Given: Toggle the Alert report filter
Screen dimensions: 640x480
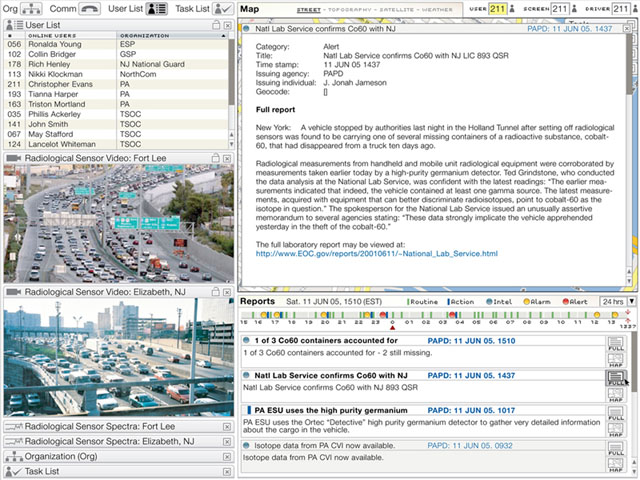Looking at the screenshot, I should (575, 302).
